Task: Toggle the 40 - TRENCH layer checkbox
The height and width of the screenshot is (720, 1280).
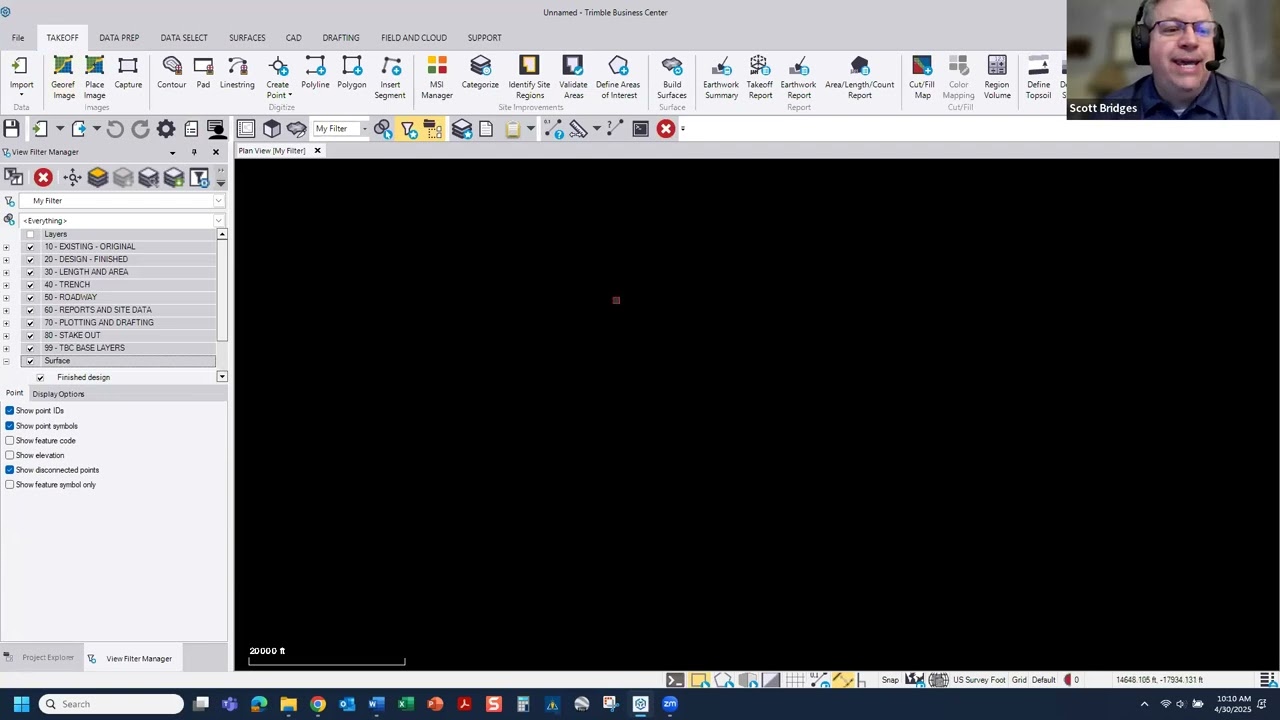Action: pyautogui.click(x=30, y=285)
